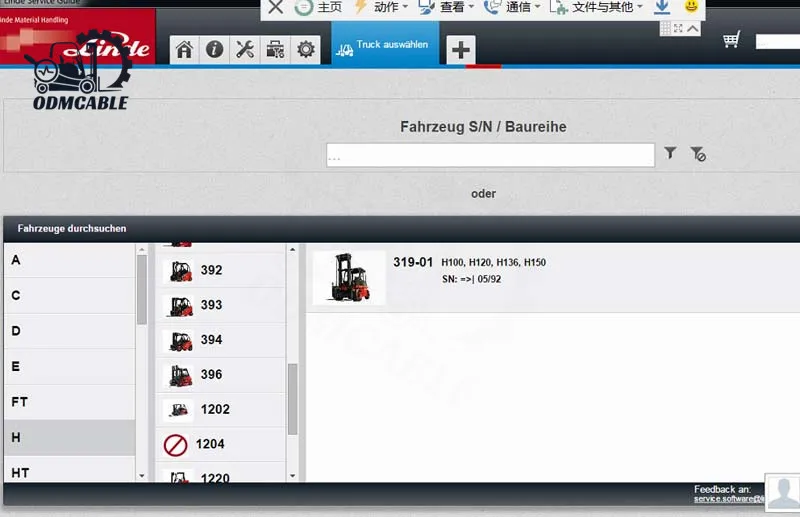Open the shopping cart

[731, 40]
